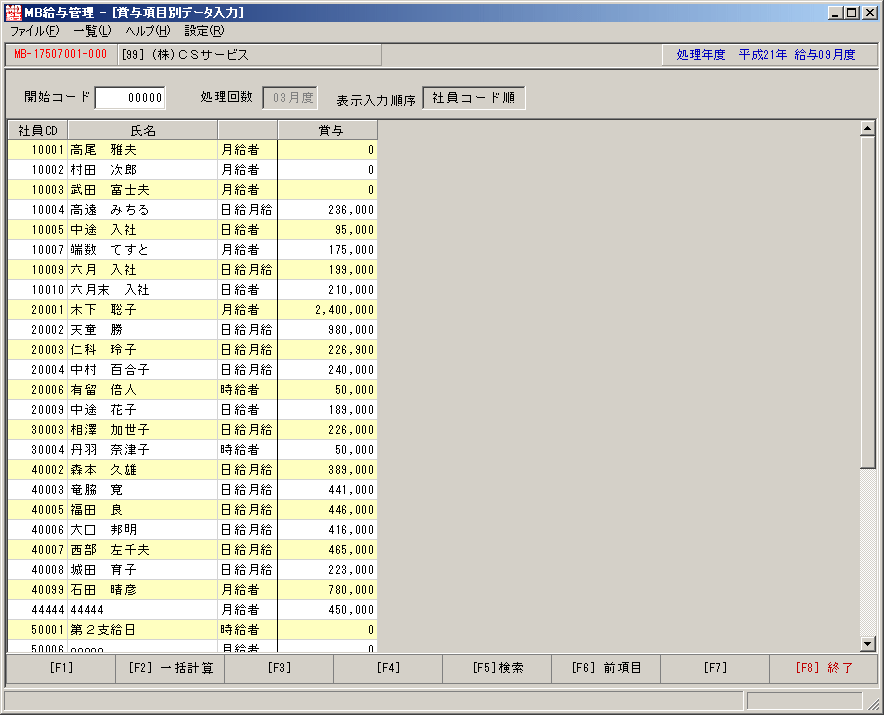Select the 780,000 bonus cell
The width and height of the screenshot is (884, 715).
pos(328,590)
